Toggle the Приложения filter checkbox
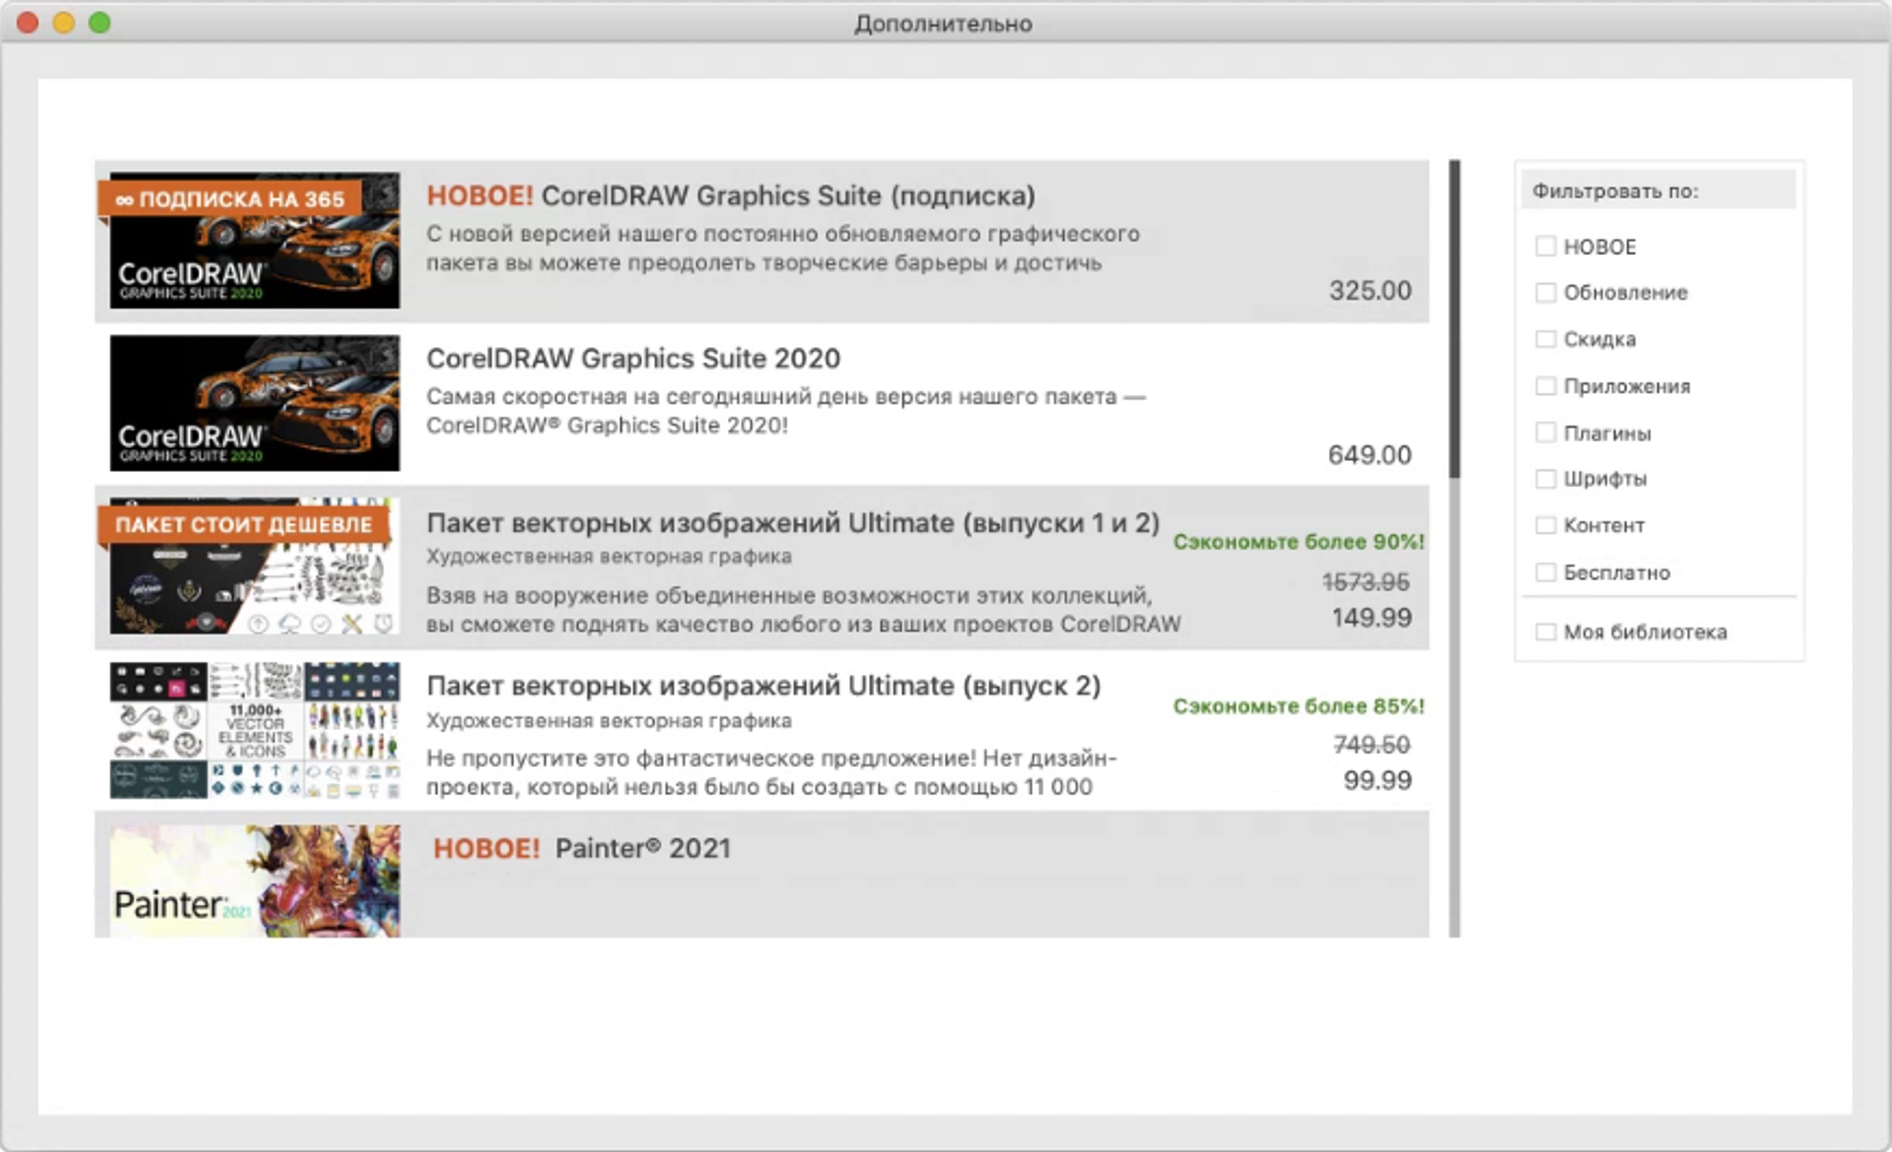 click(x=1545, y=386)
